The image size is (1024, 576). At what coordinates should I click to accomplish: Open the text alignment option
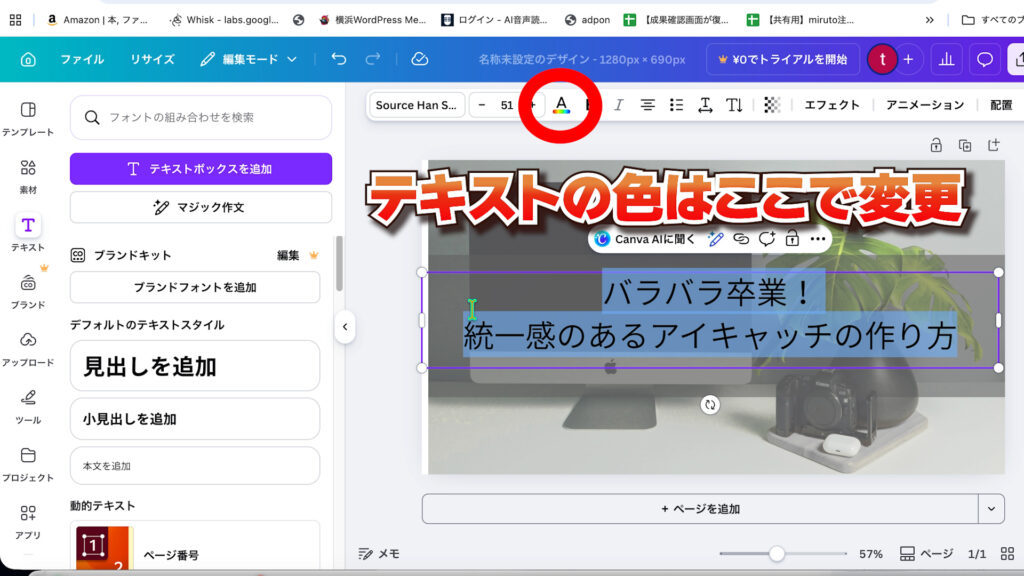(647, 105)
